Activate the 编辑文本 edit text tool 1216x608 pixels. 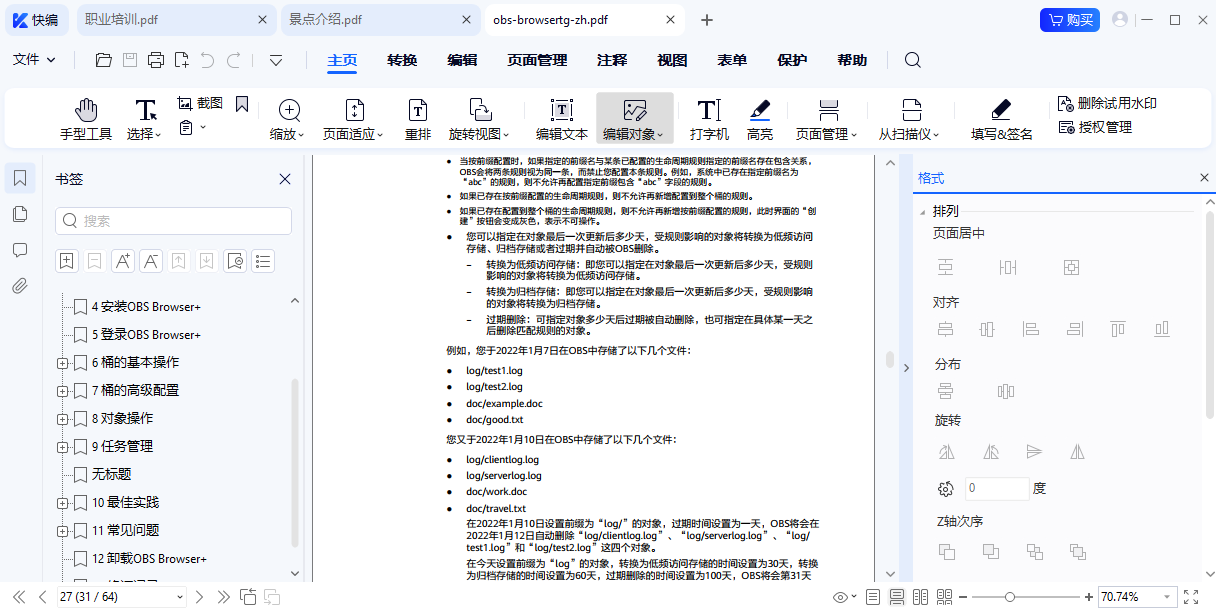[562, 120]
